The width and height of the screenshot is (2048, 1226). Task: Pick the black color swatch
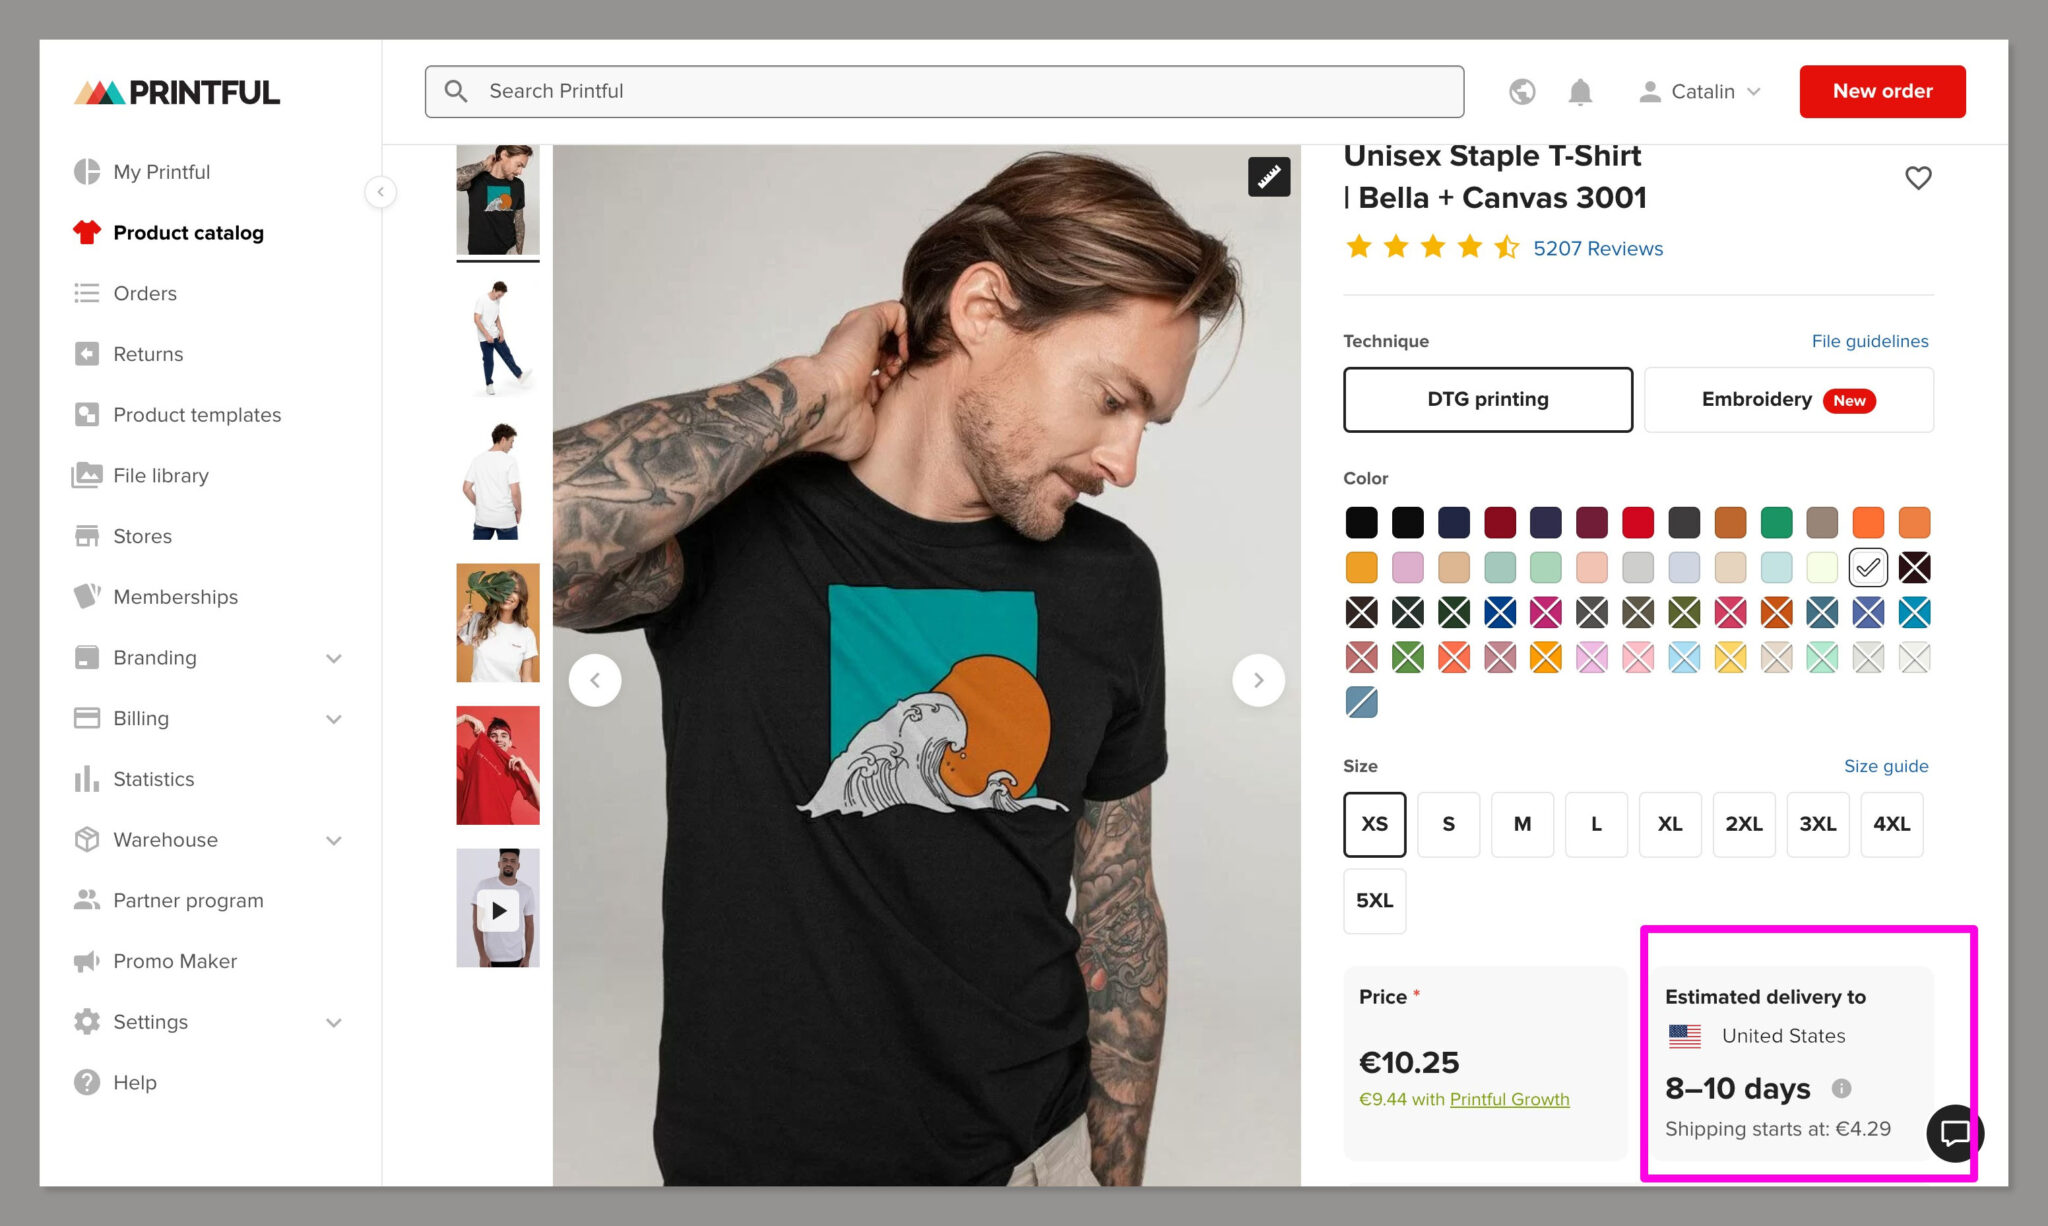(1361, 522)
